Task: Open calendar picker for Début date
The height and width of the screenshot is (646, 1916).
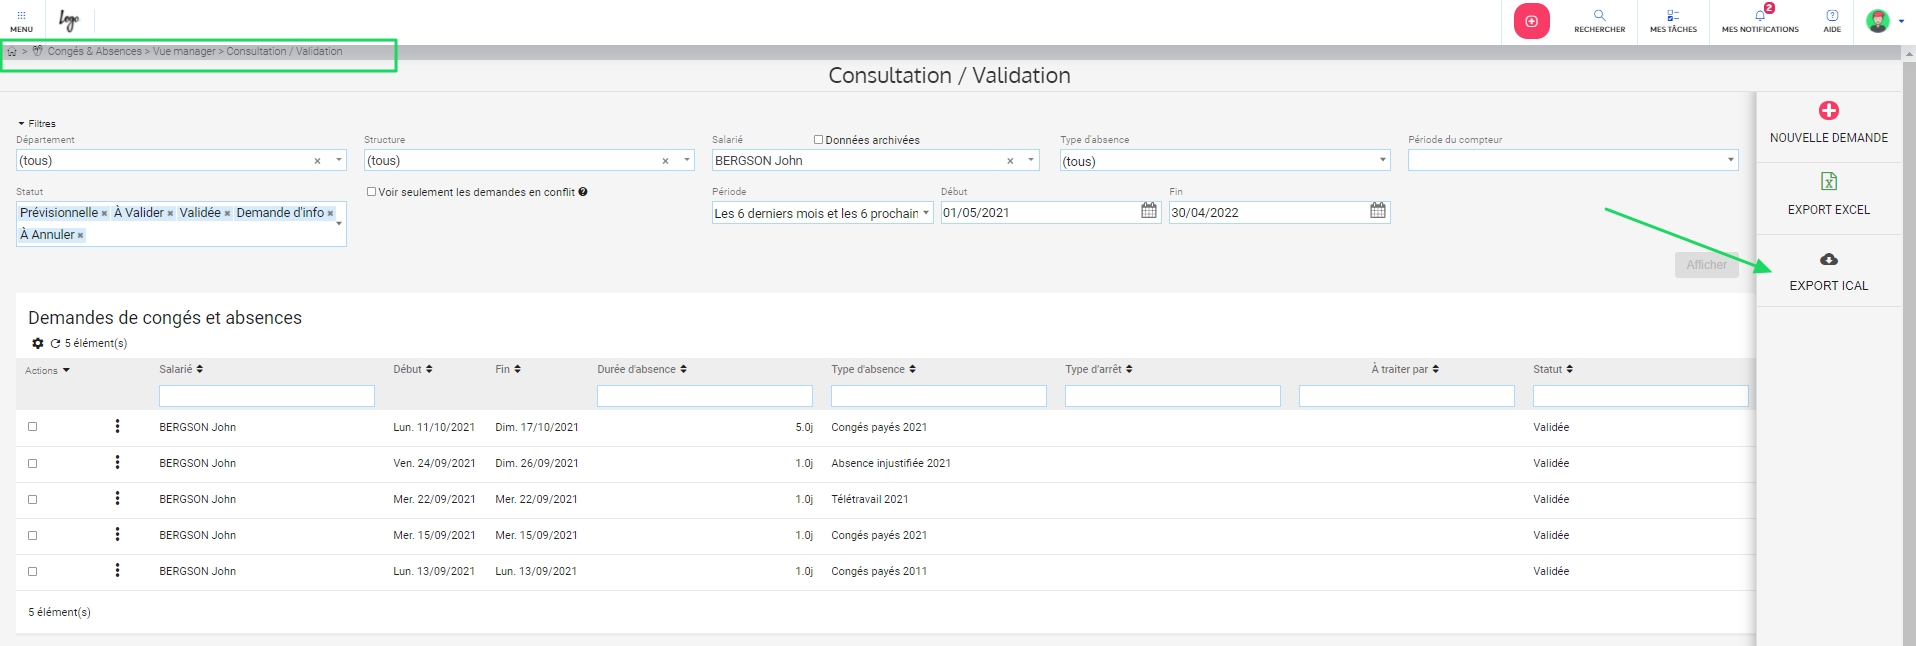Action: (x=1149, y=211)
